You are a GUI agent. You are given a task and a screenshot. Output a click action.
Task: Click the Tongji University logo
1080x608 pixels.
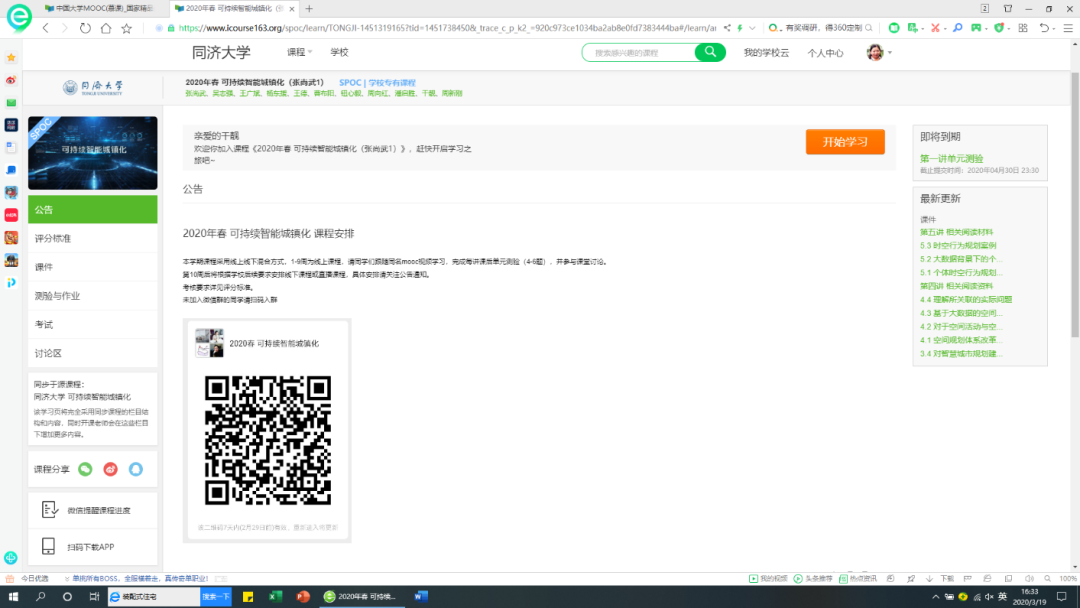[x=92, y=87]
